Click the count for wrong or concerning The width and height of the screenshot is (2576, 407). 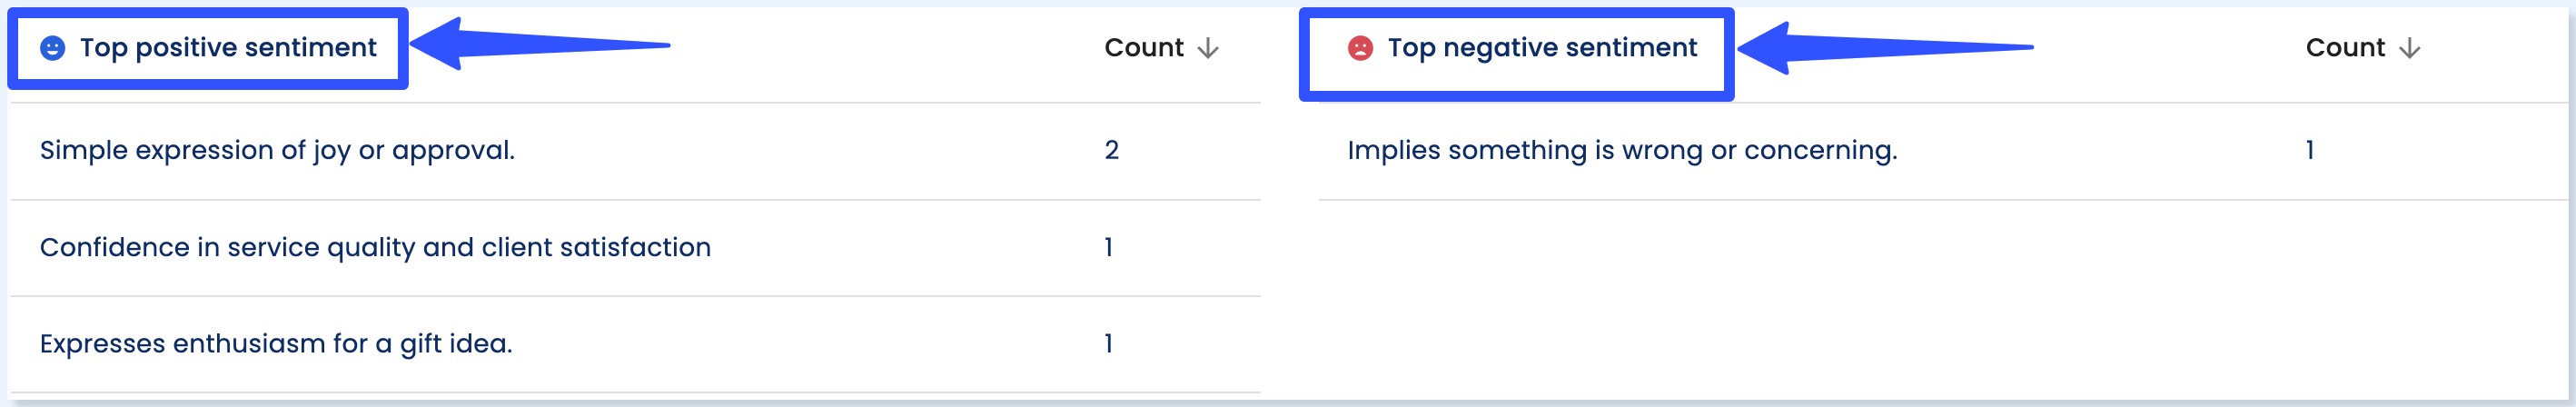pyautogui.click(x=2309, y=150)
